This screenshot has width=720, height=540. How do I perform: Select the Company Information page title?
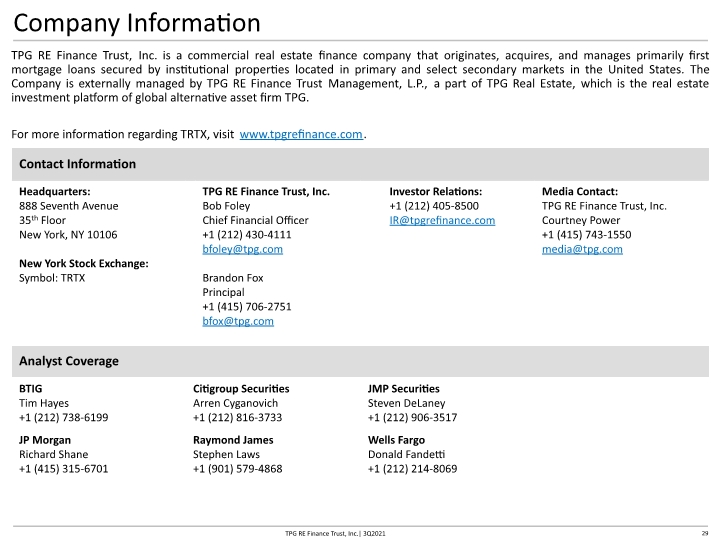[x=137, y=23]
